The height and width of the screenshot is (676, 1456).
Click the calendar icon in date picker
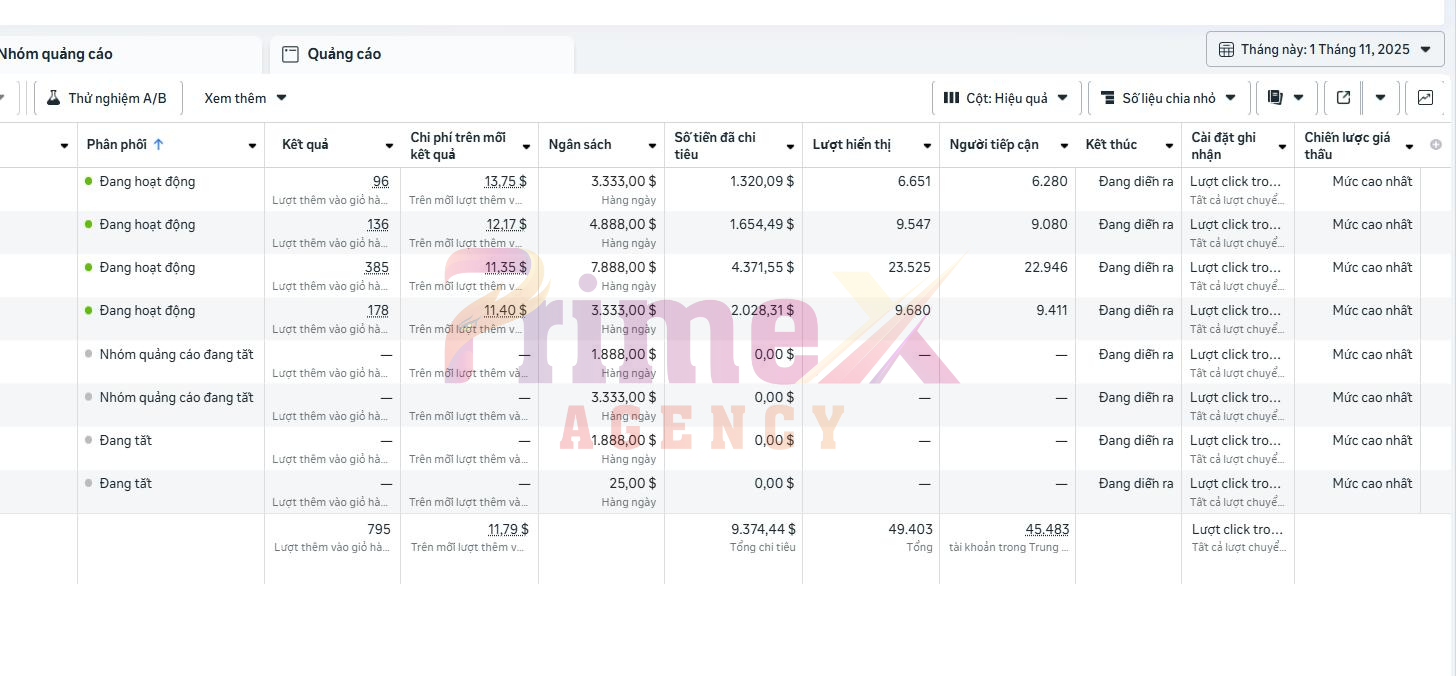pos(1226,49)
